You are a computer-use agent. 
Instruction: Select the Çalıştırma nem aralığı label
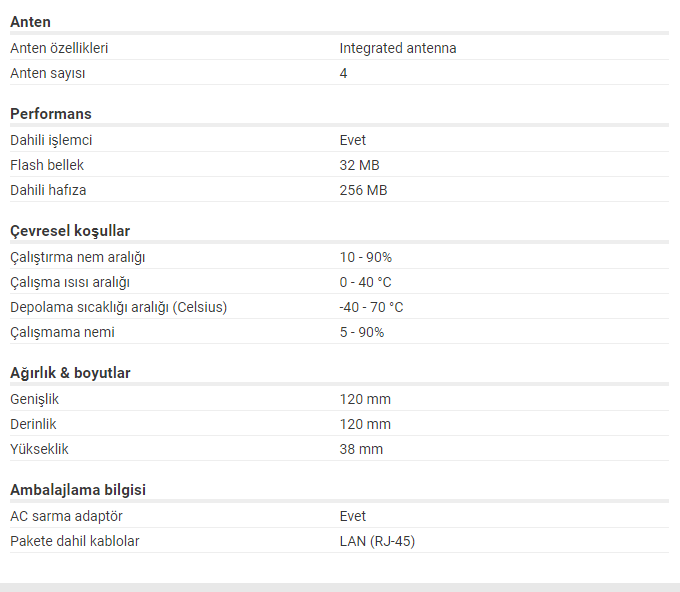78,257
